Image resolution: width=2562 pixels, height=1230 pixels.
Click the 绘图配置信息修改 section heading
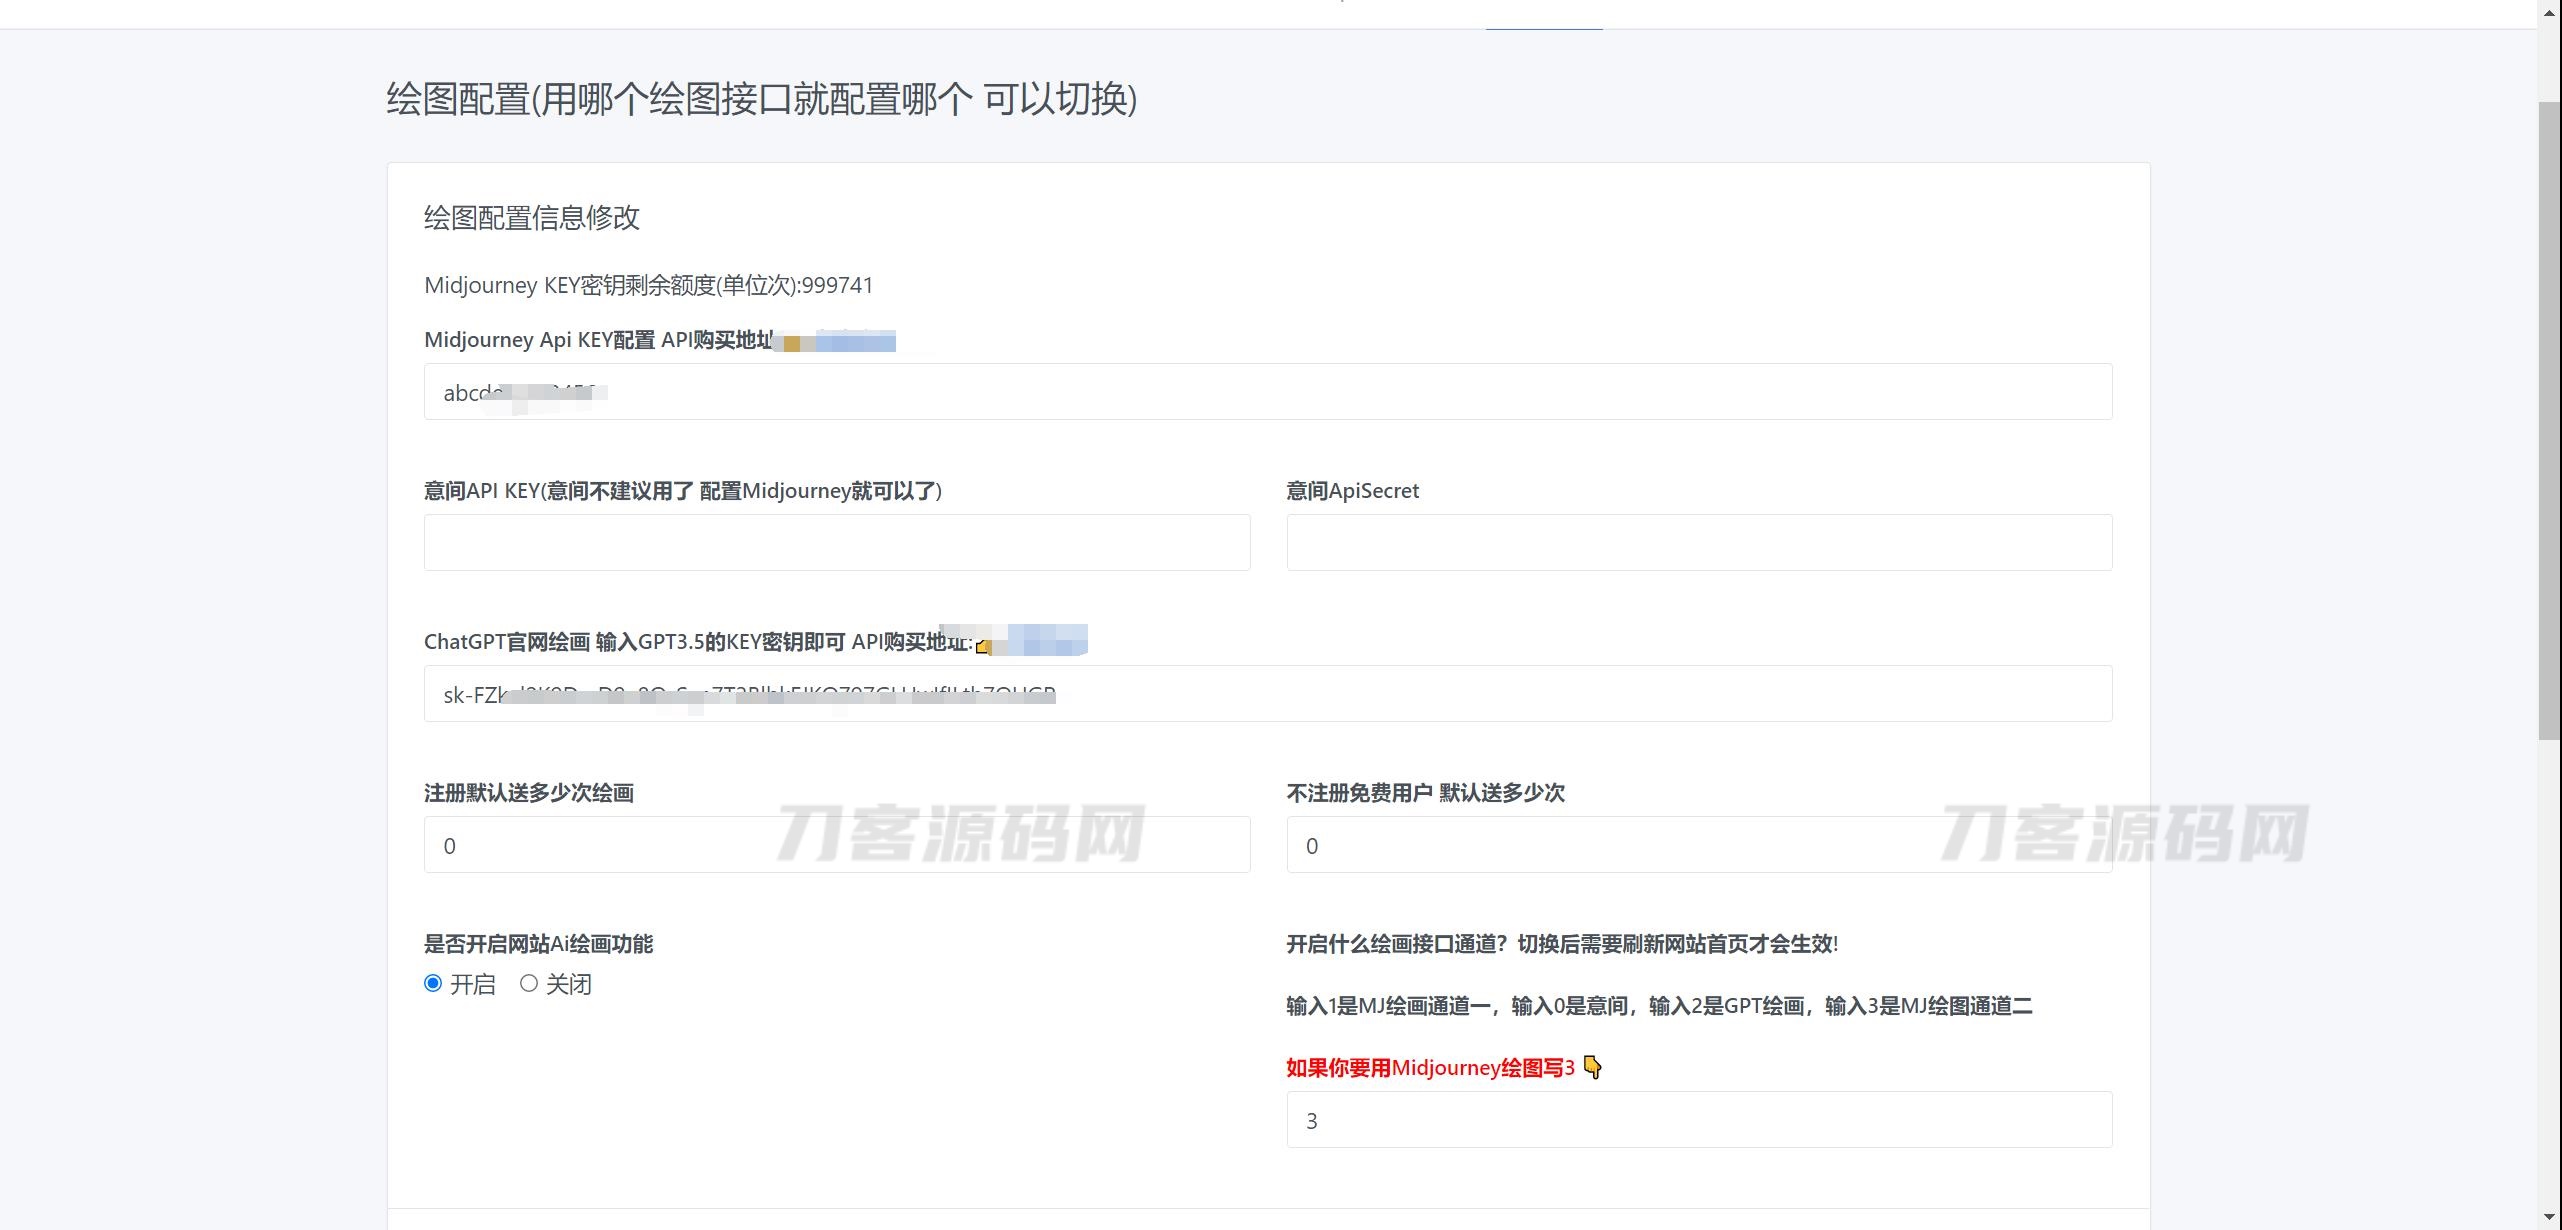click(531, 218)
